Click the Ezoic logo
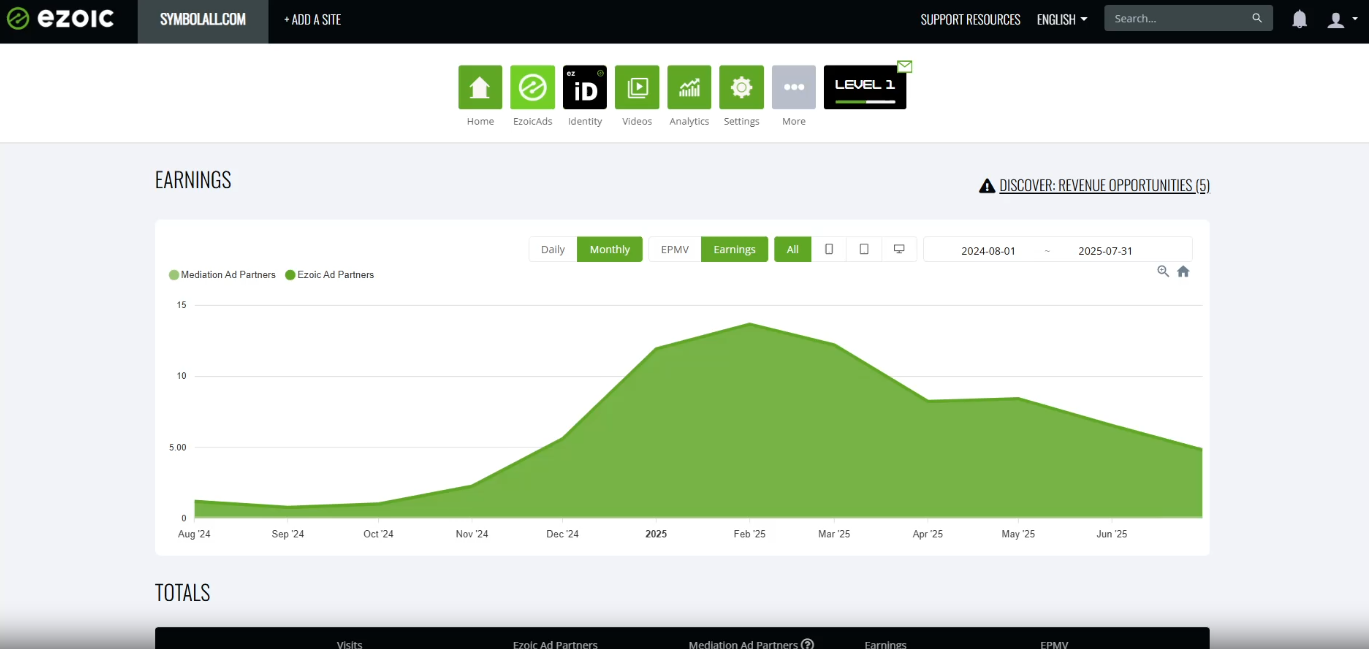Viewport: 1369px width, 649px height. [60, 19]
